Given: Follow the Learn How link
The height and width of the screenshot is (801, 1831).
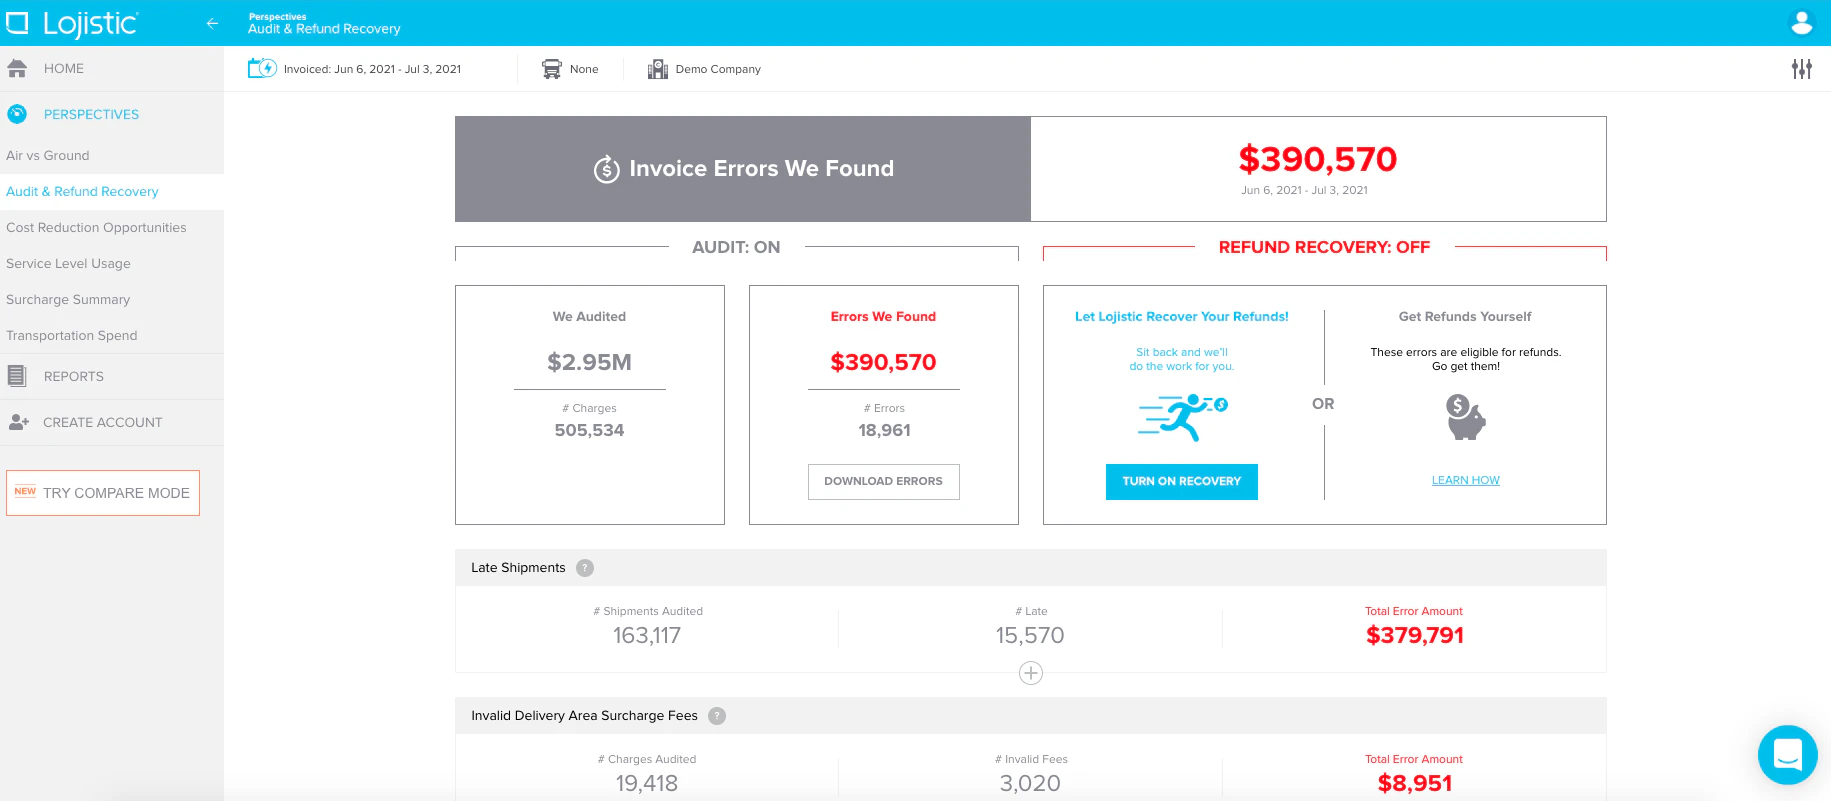Looking at the screenshot, I should coord(1465,481).
